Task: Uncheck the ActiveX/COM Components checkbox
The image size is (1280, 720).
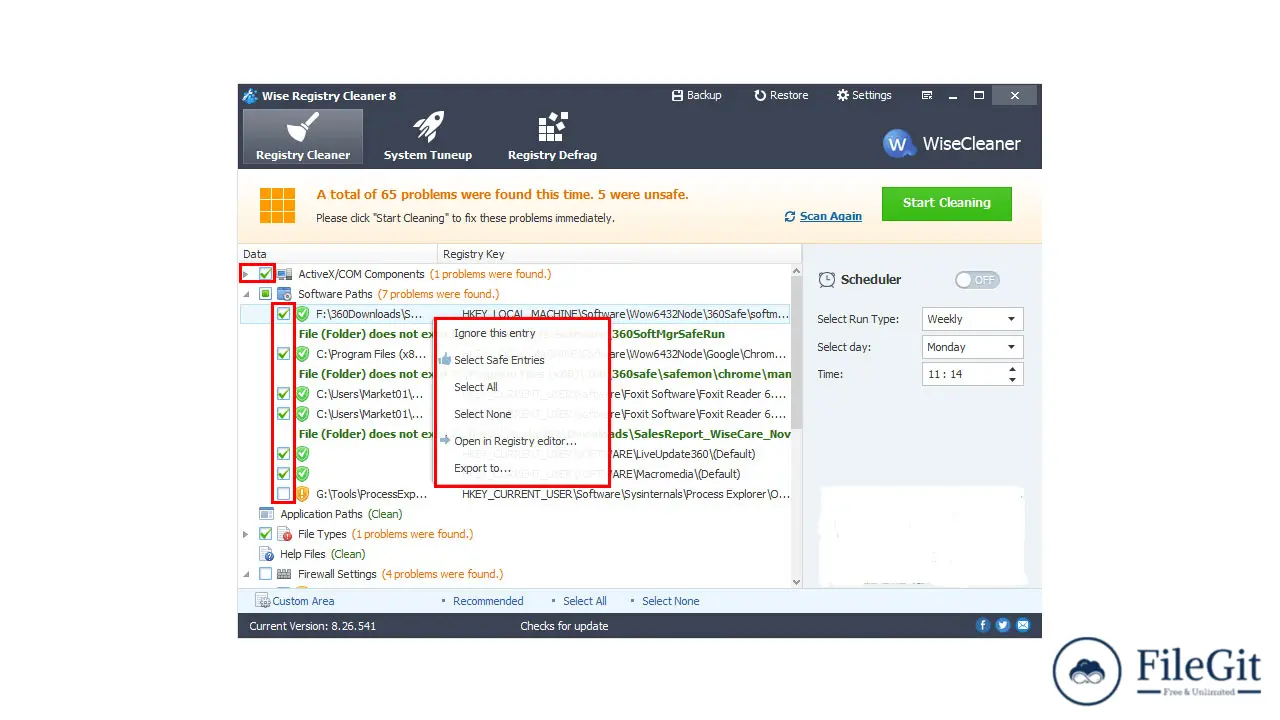Action: click(265, 274)
